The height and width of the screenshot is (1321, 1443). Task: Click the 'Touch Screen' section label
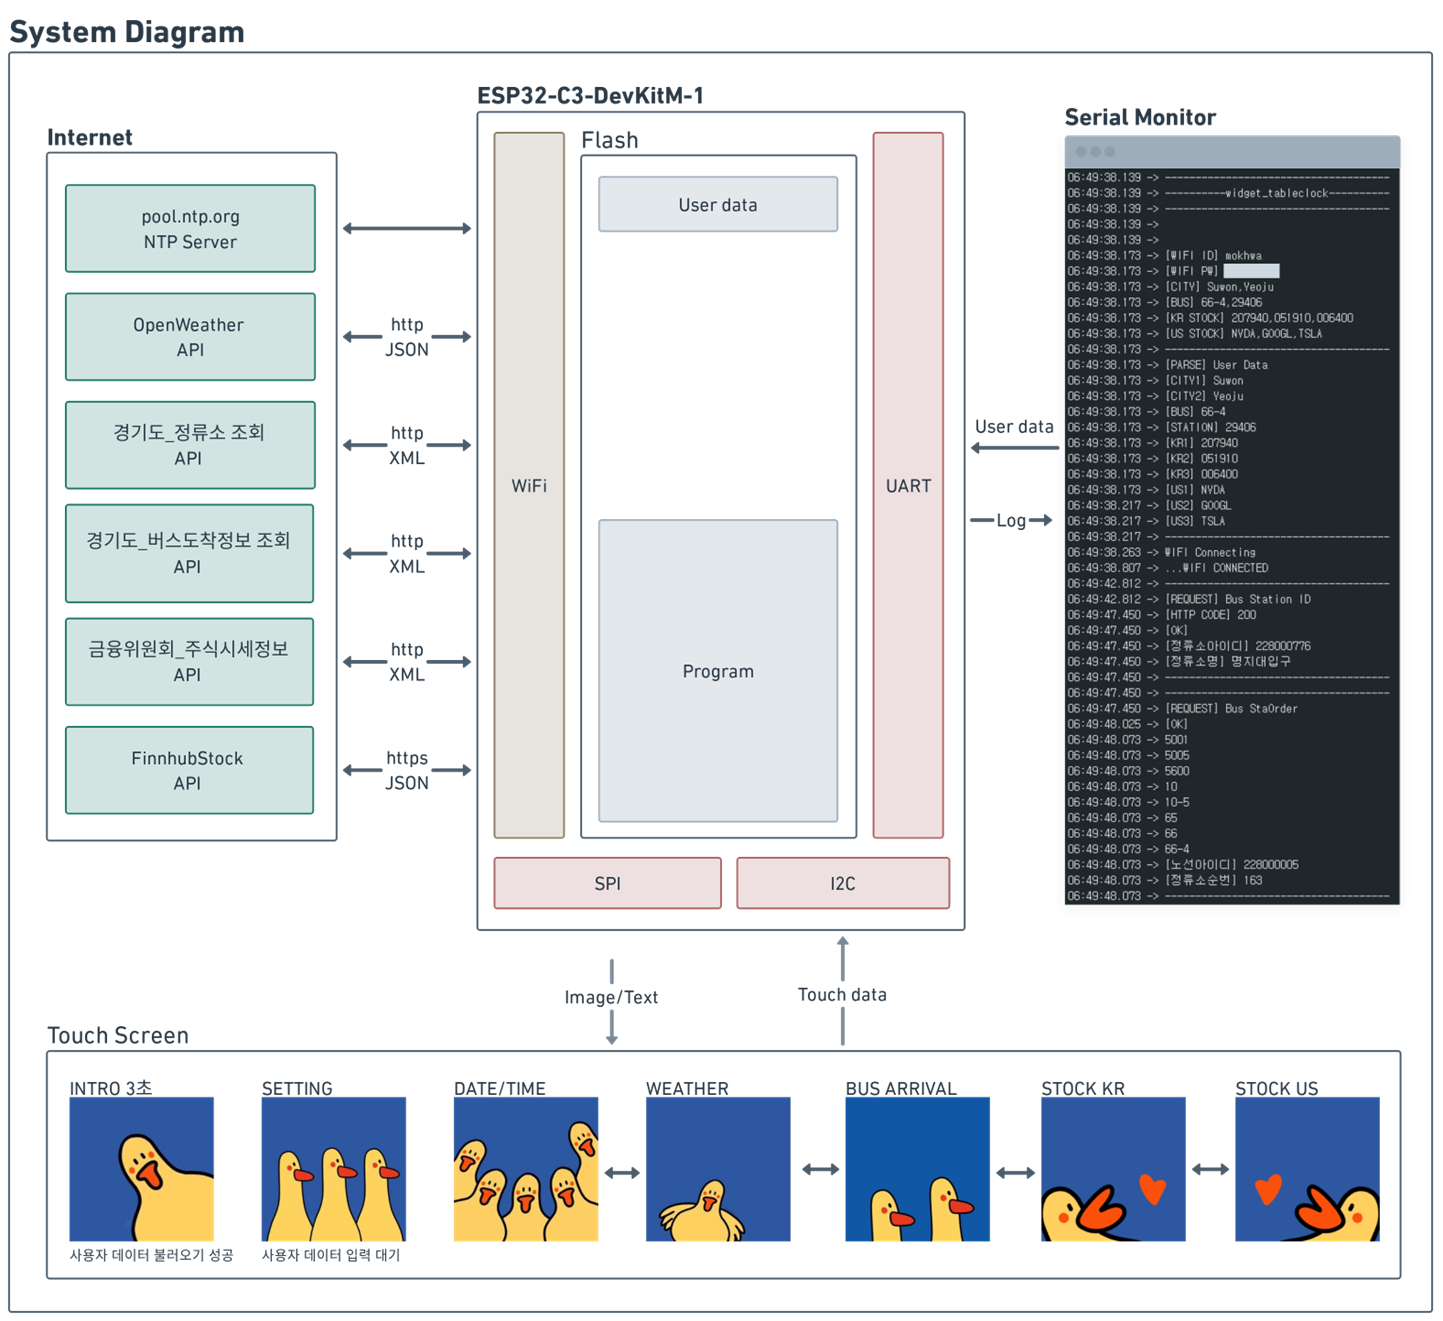118,1035
